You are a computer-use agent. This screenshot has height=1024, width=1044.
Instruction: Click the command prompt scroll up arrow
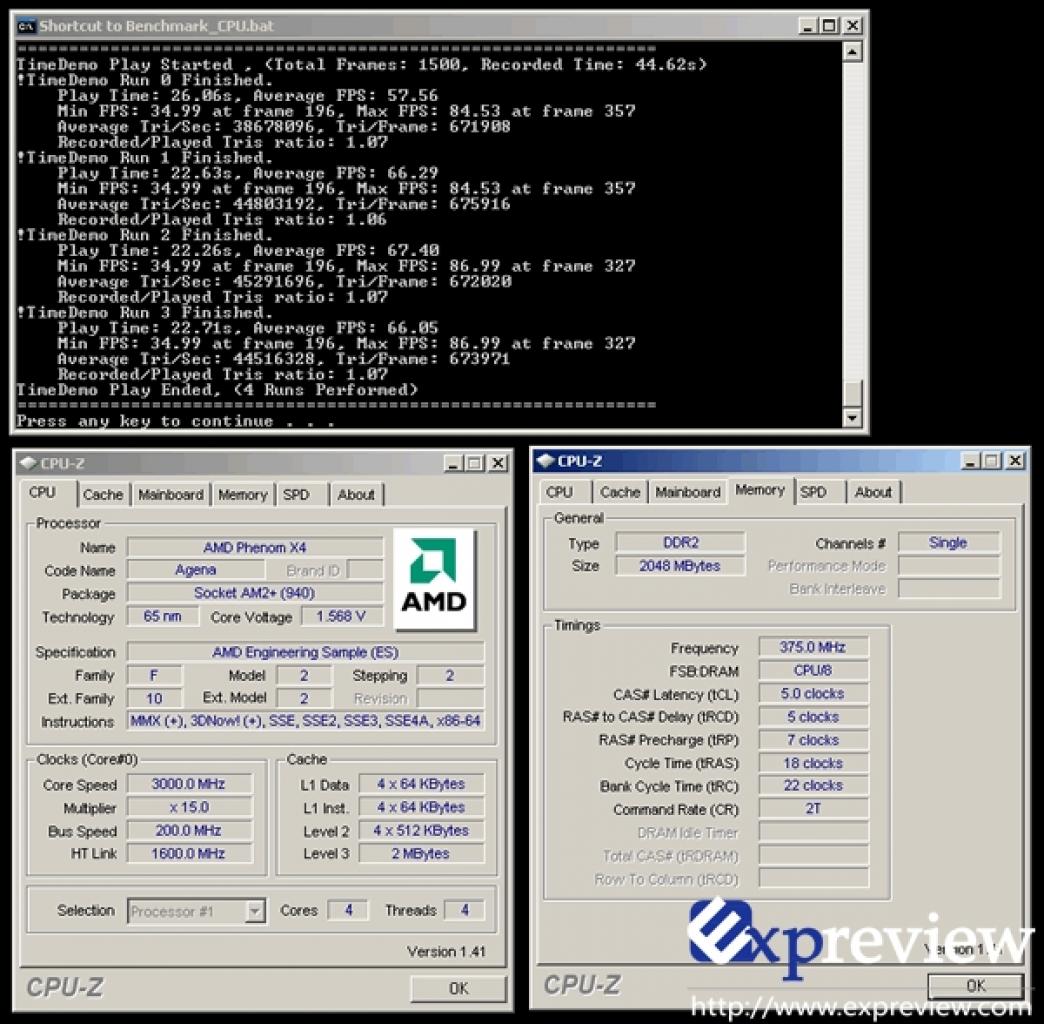click(852, 51)
